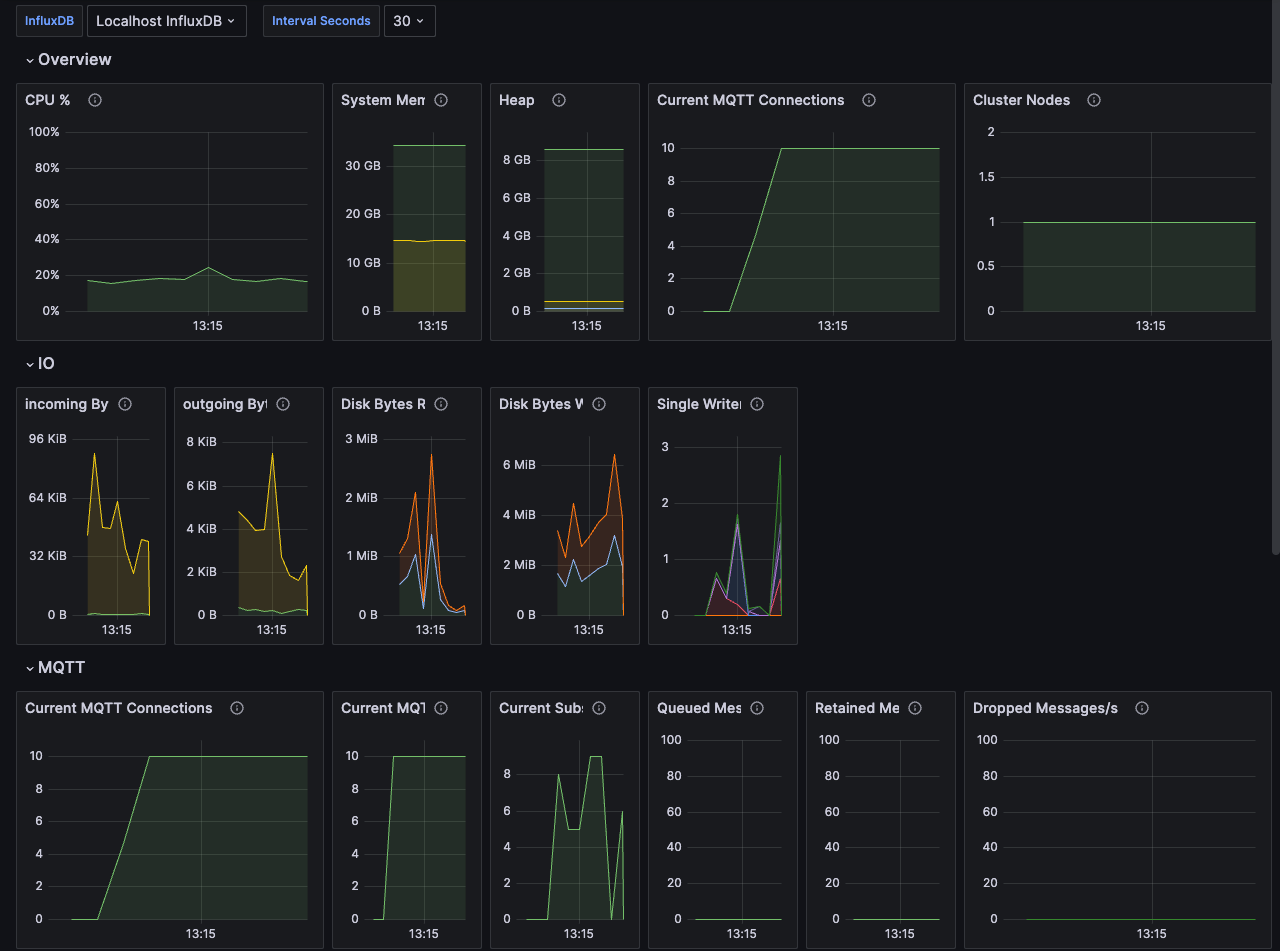Click info icon beside Heap panel title
The height and width of the screenshot is (951, 1280).
point(559,100)
